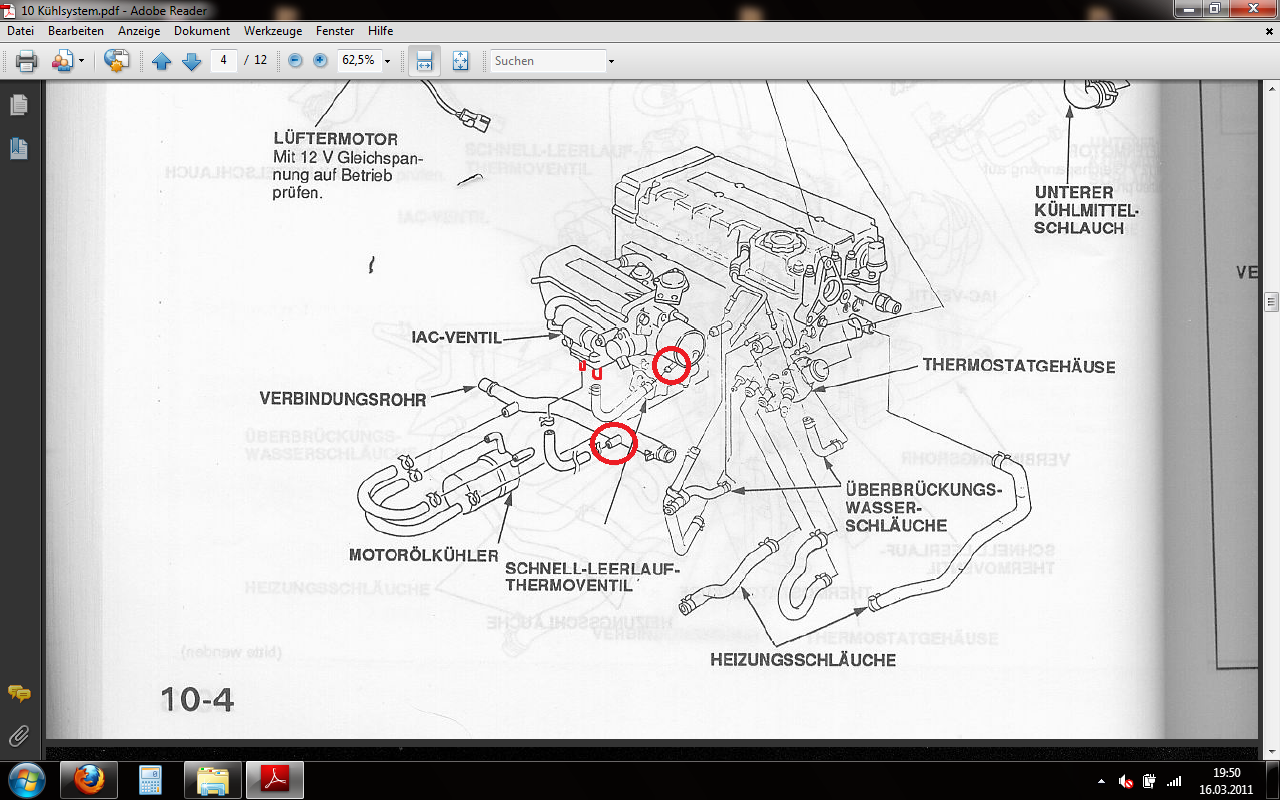The width and height of the screenshot is (1280, 800).
Task: Toggle fit one full page view
Action: pos(460,61)
